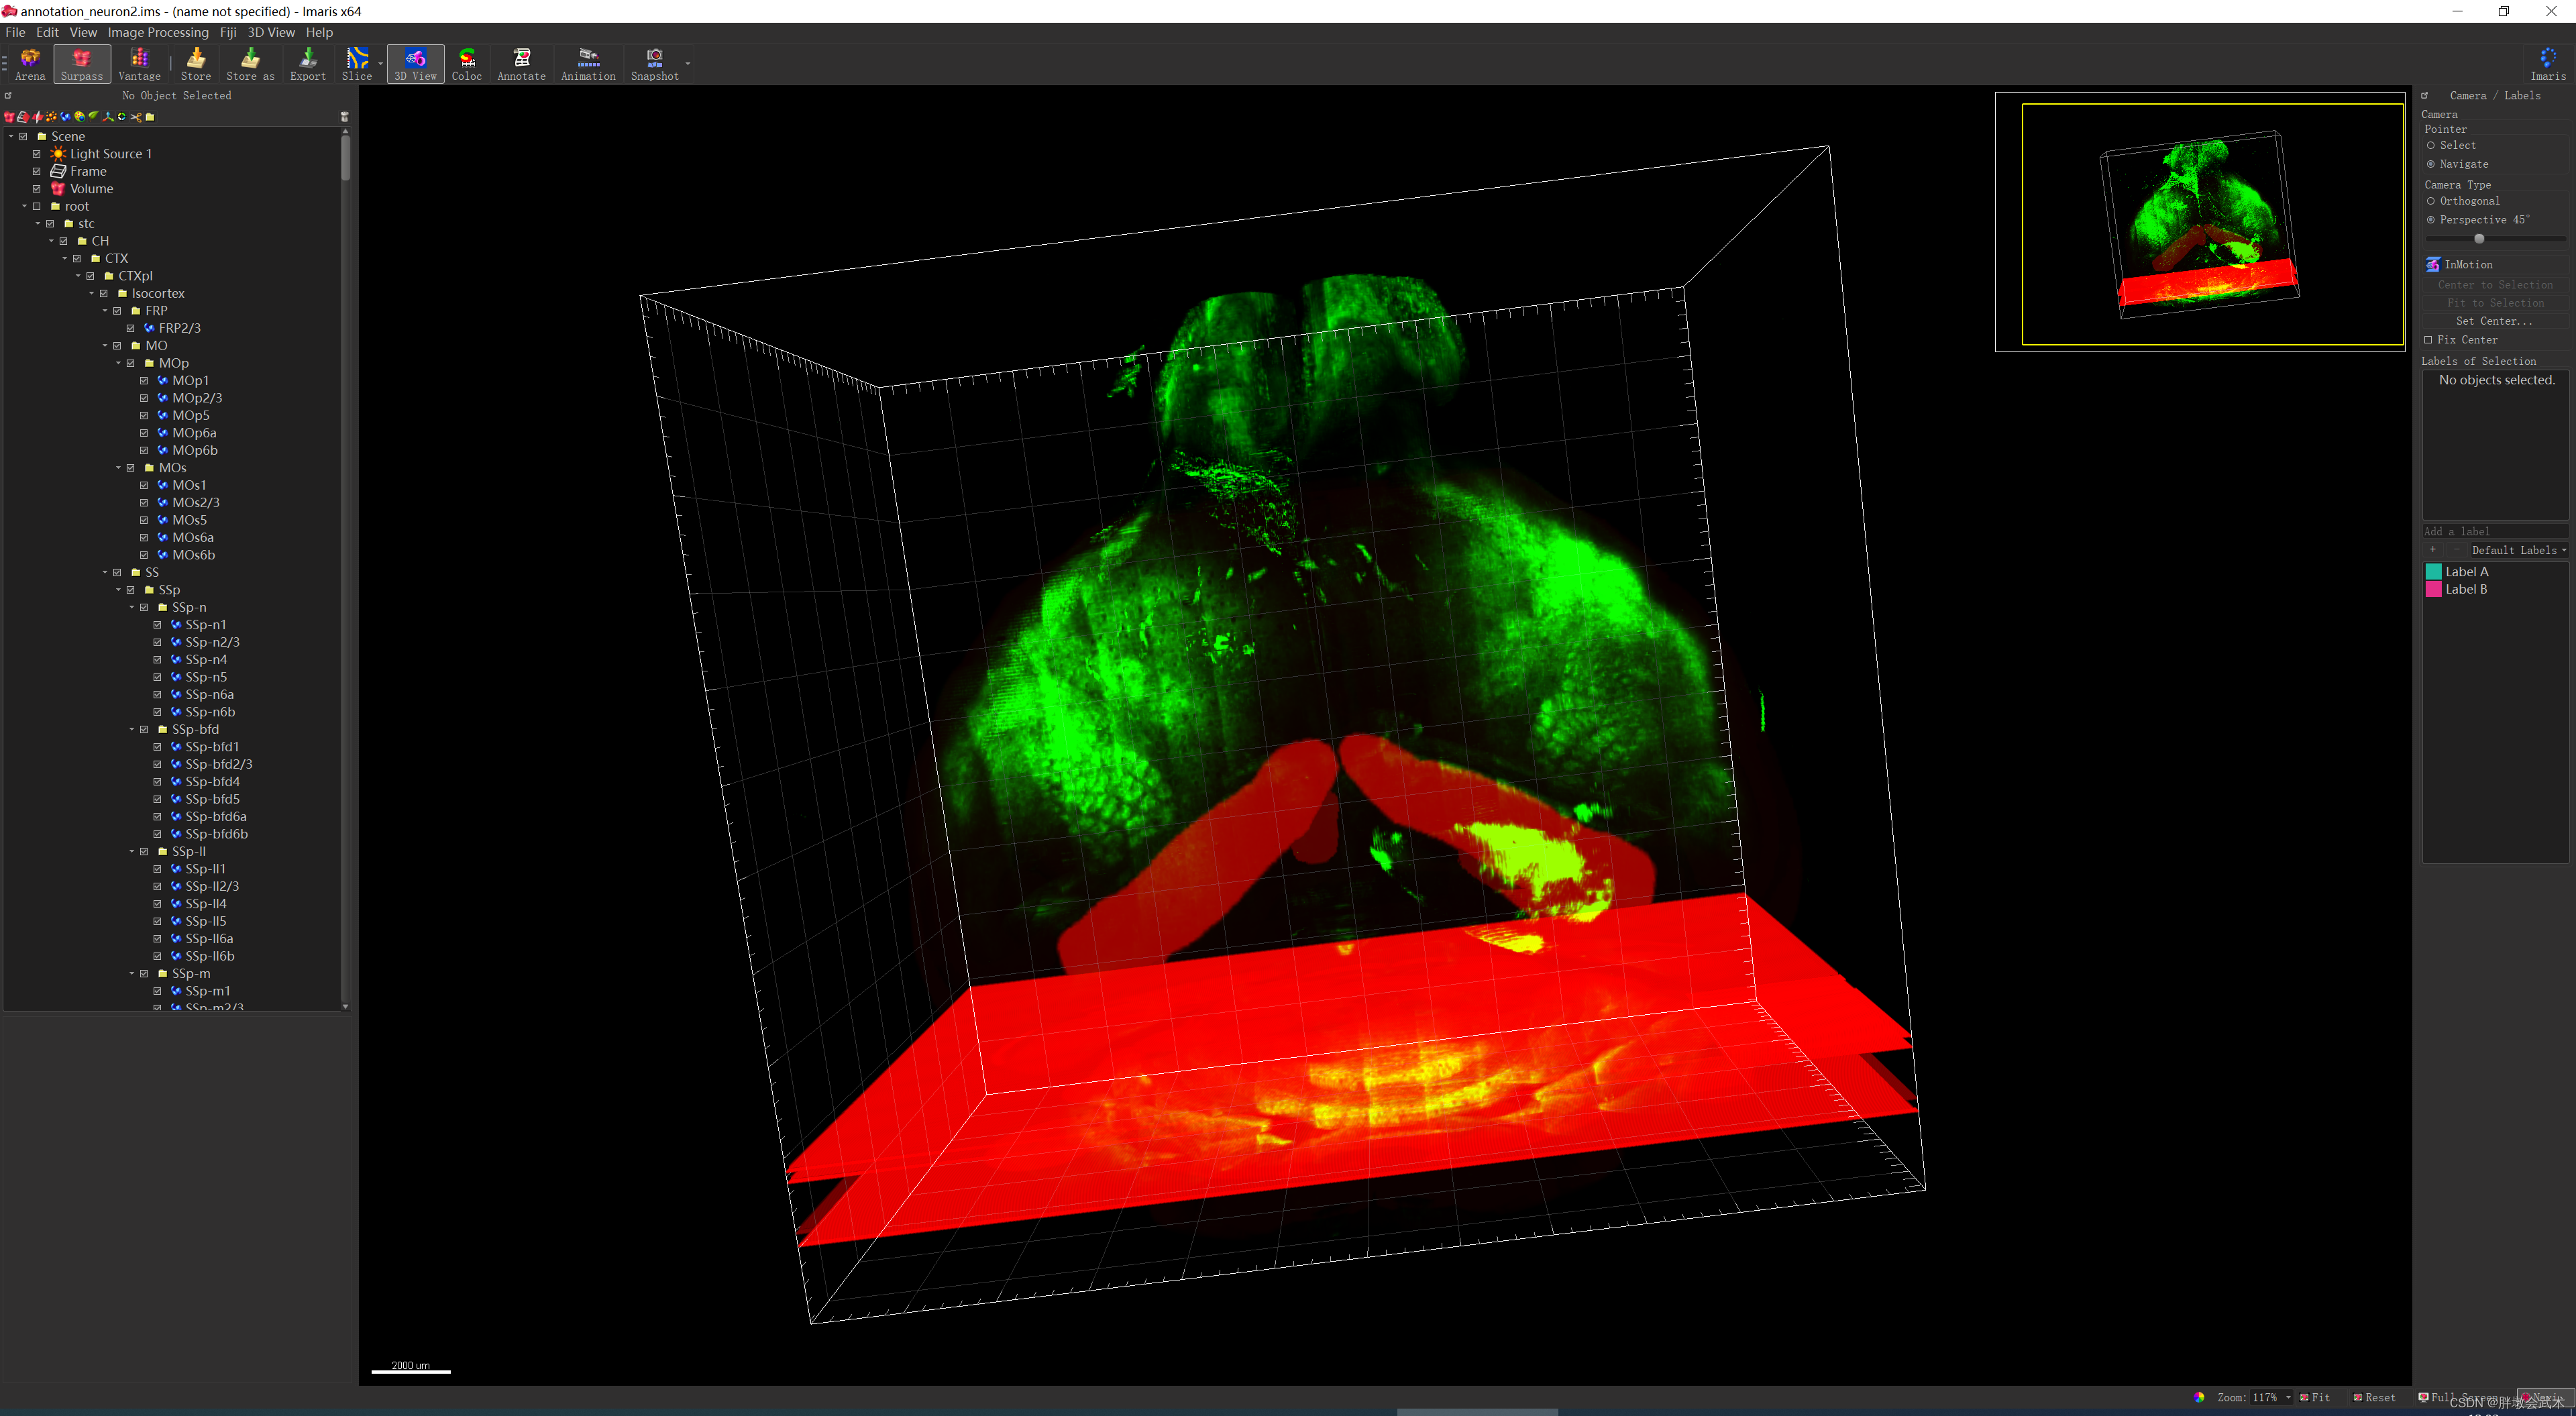Click the scissors crop icon
The height and width of the screenshot is (1416, 2576).
point(136,117)
